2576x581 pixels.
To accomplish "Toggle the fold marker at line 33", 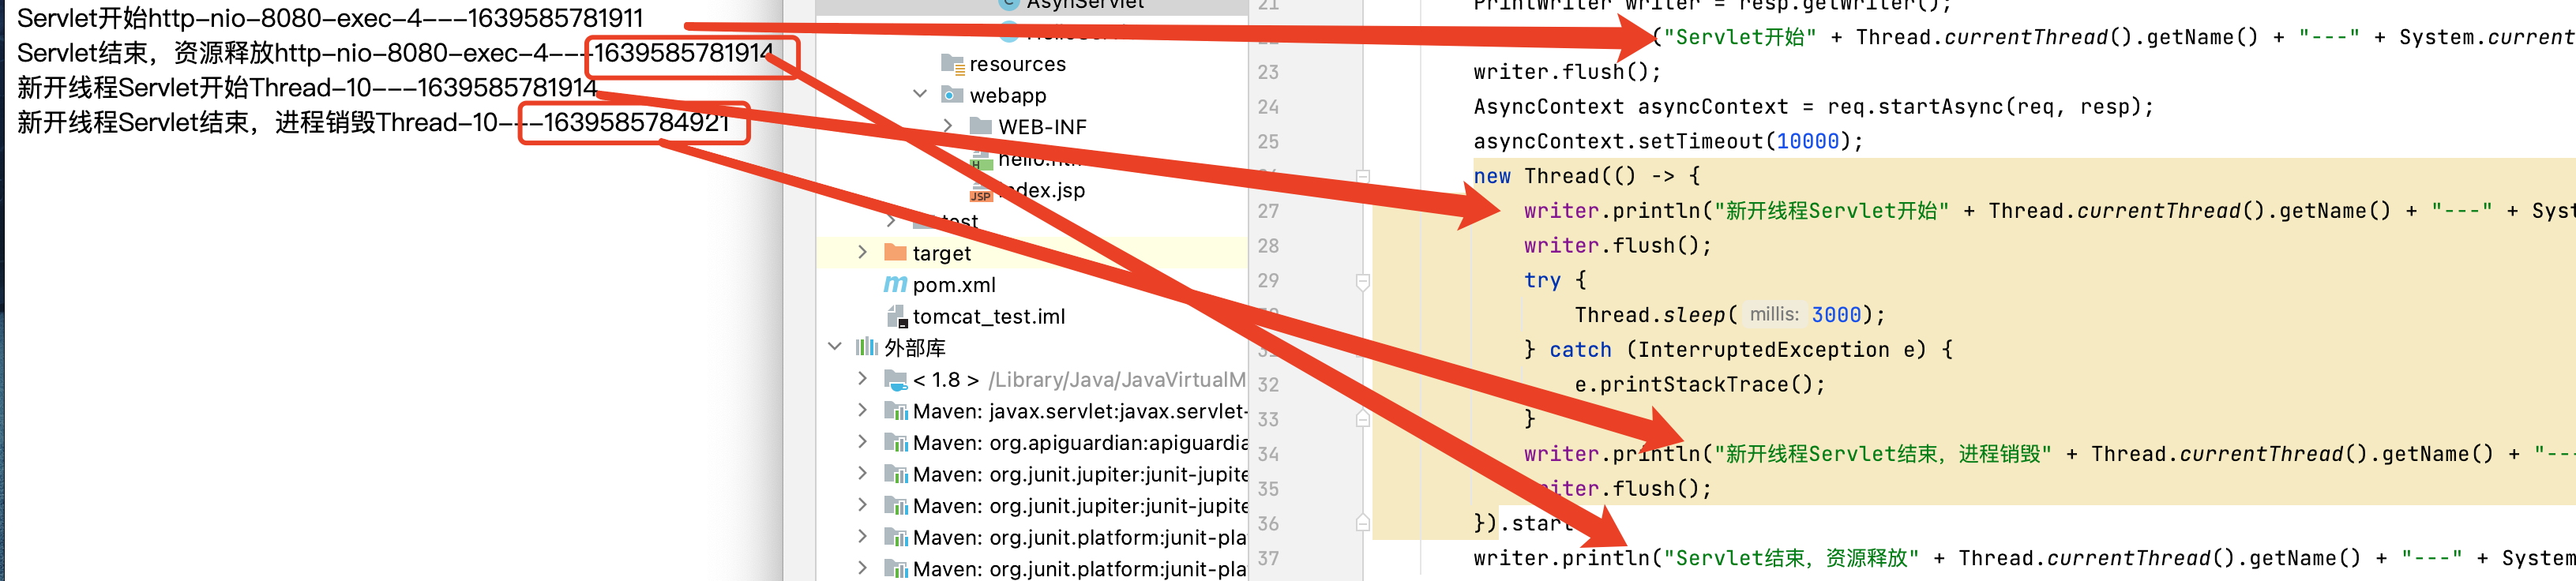I will (1362, 419).
